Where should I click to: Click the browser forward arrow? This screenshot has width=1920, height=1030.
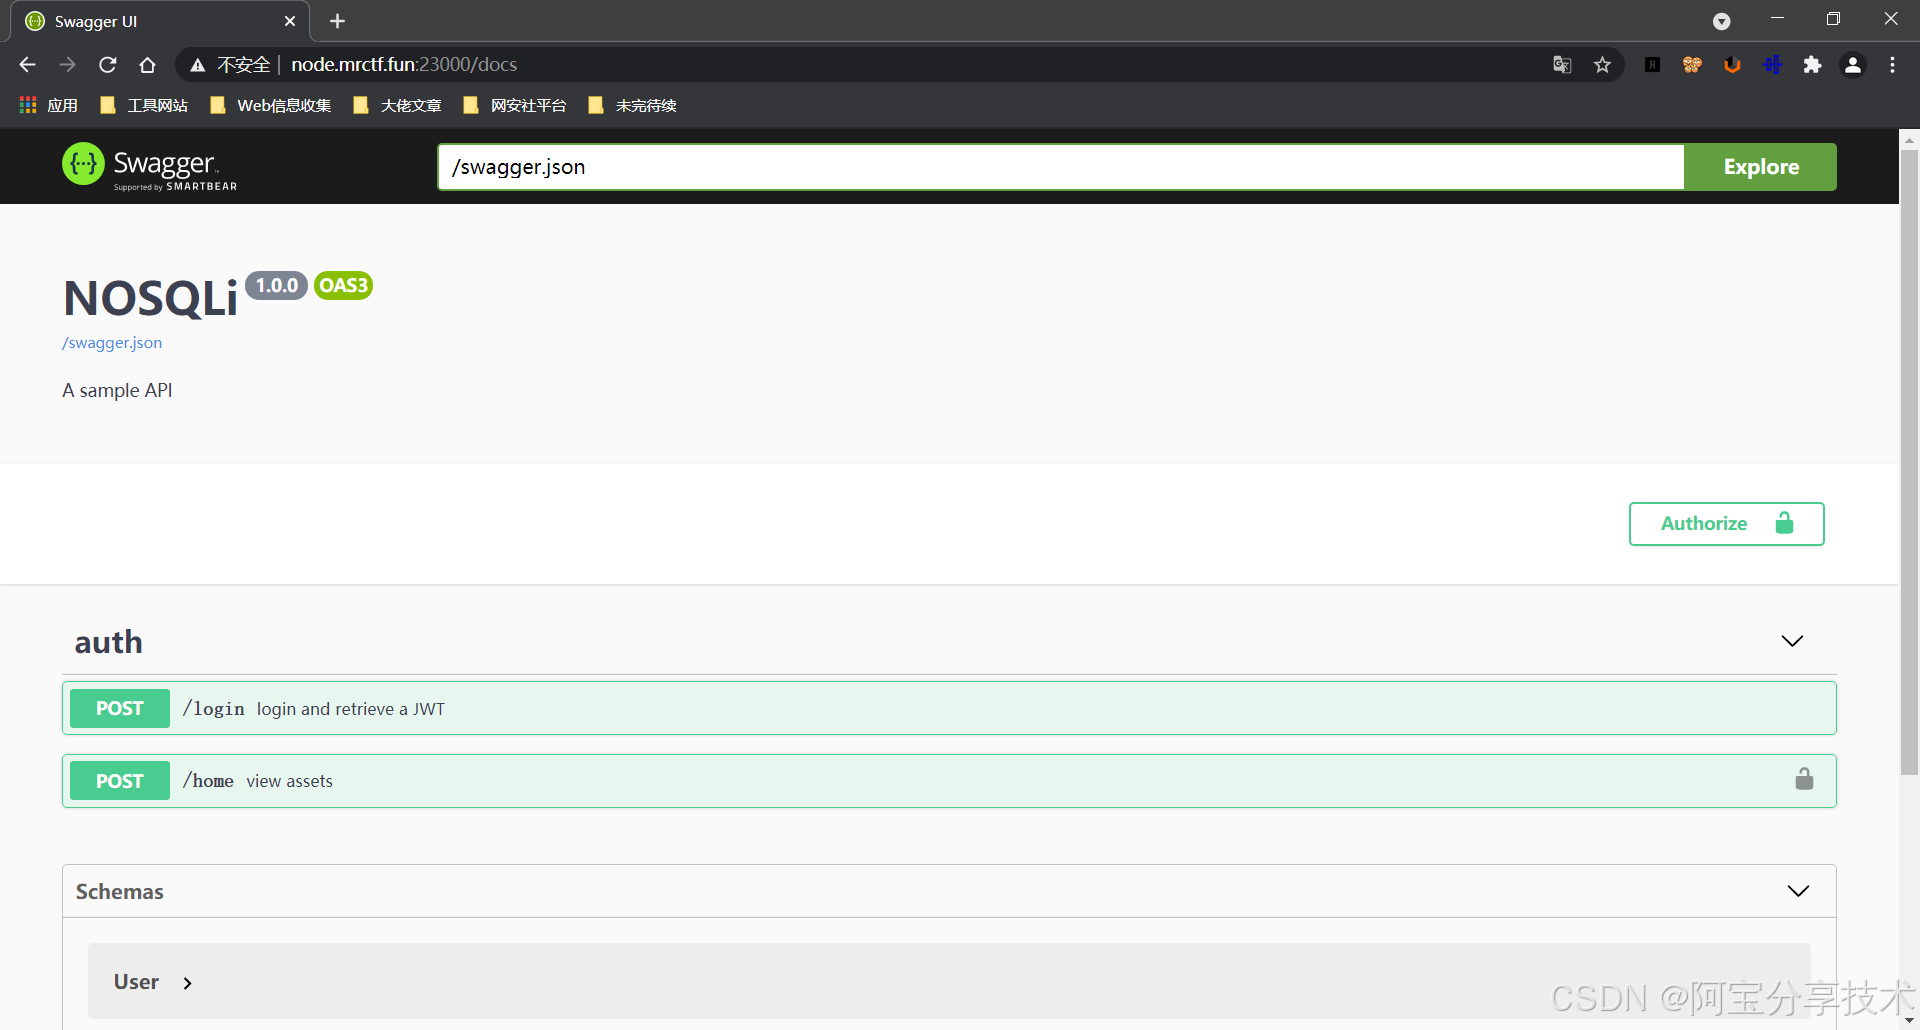(x=67, y=65)
